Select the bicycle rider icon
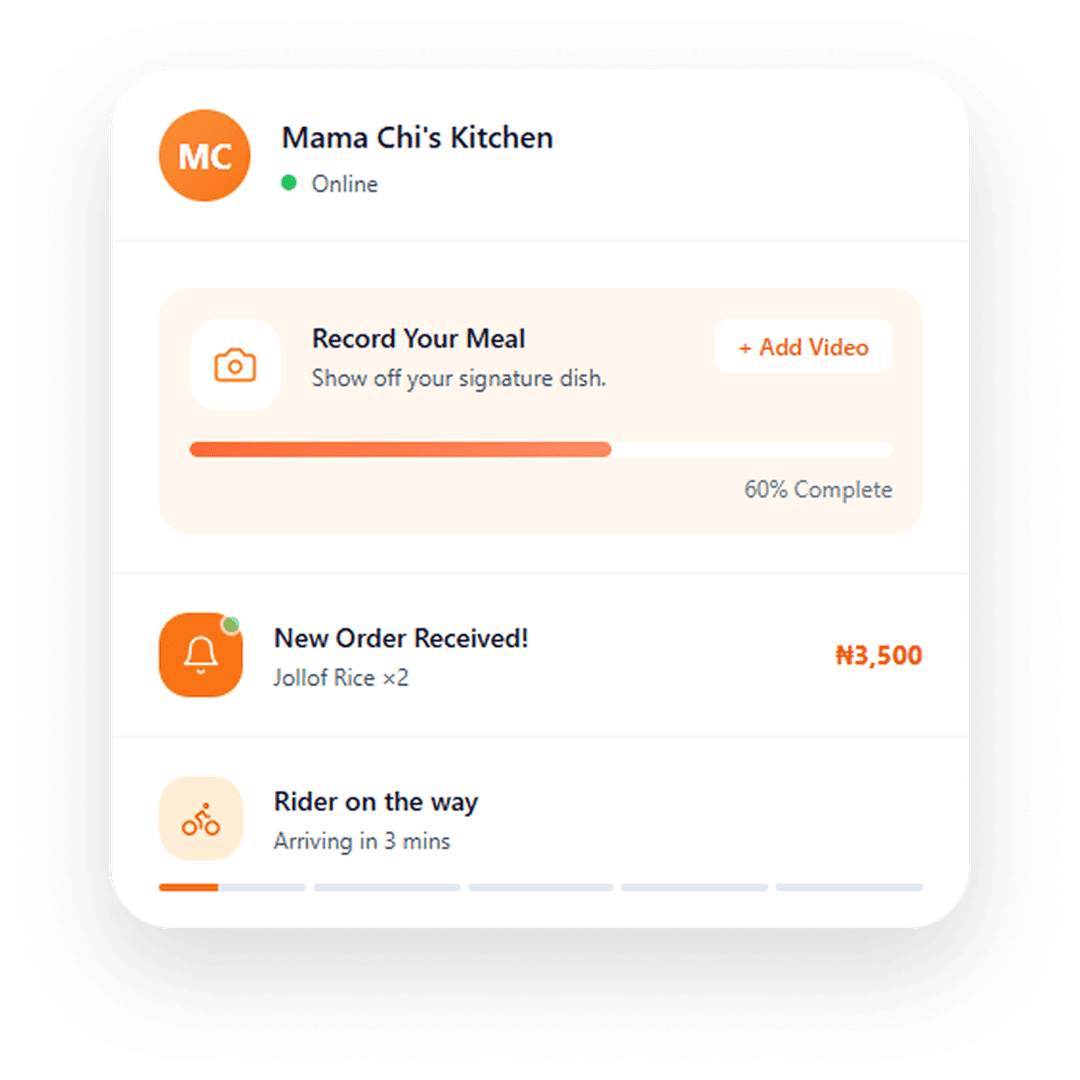 (200, 818)
